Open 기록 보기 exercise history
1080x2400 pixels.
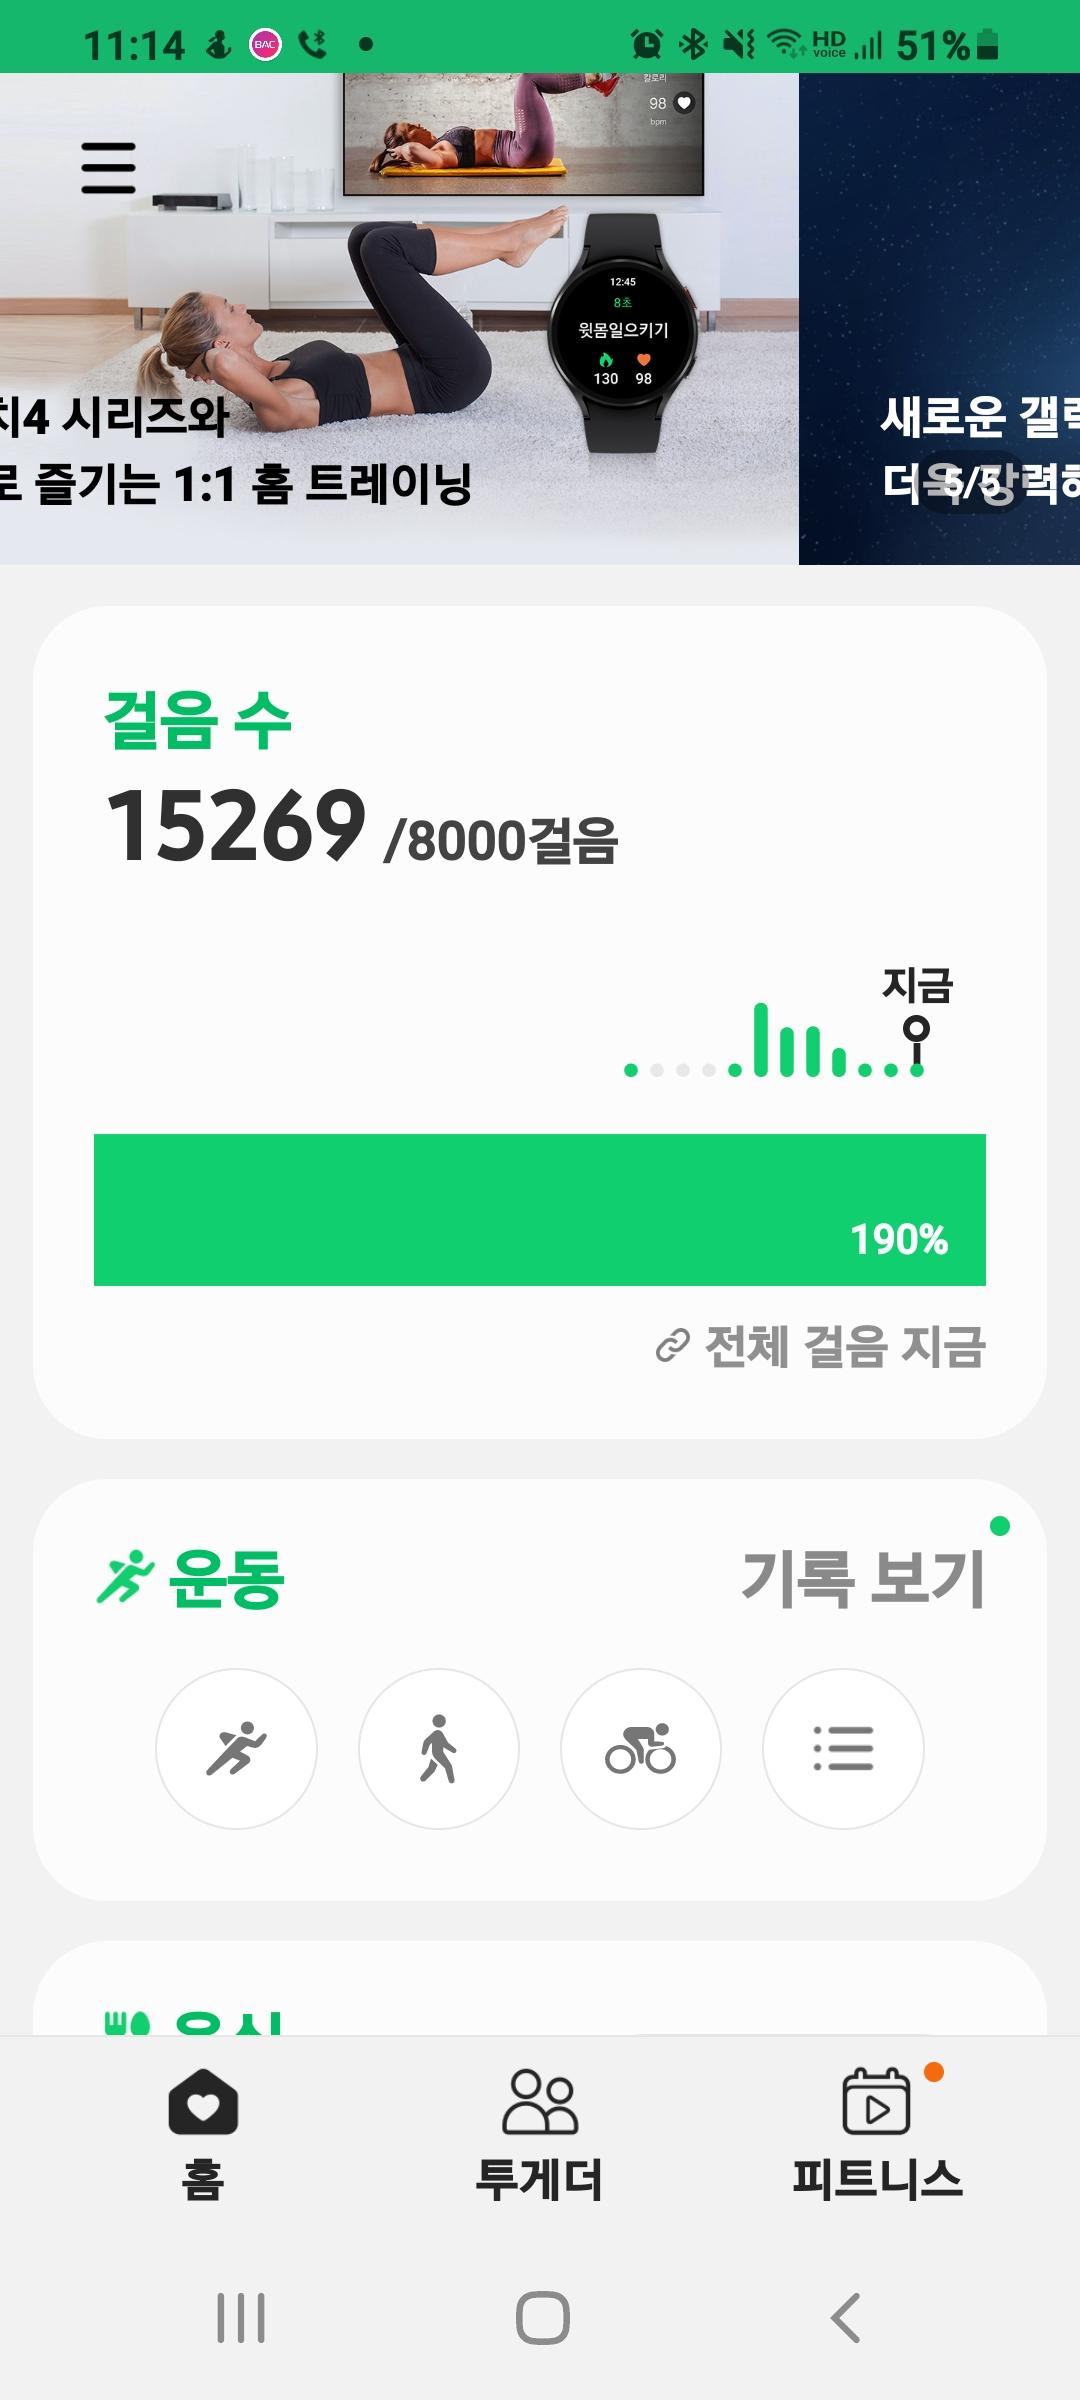[863, 1578]
